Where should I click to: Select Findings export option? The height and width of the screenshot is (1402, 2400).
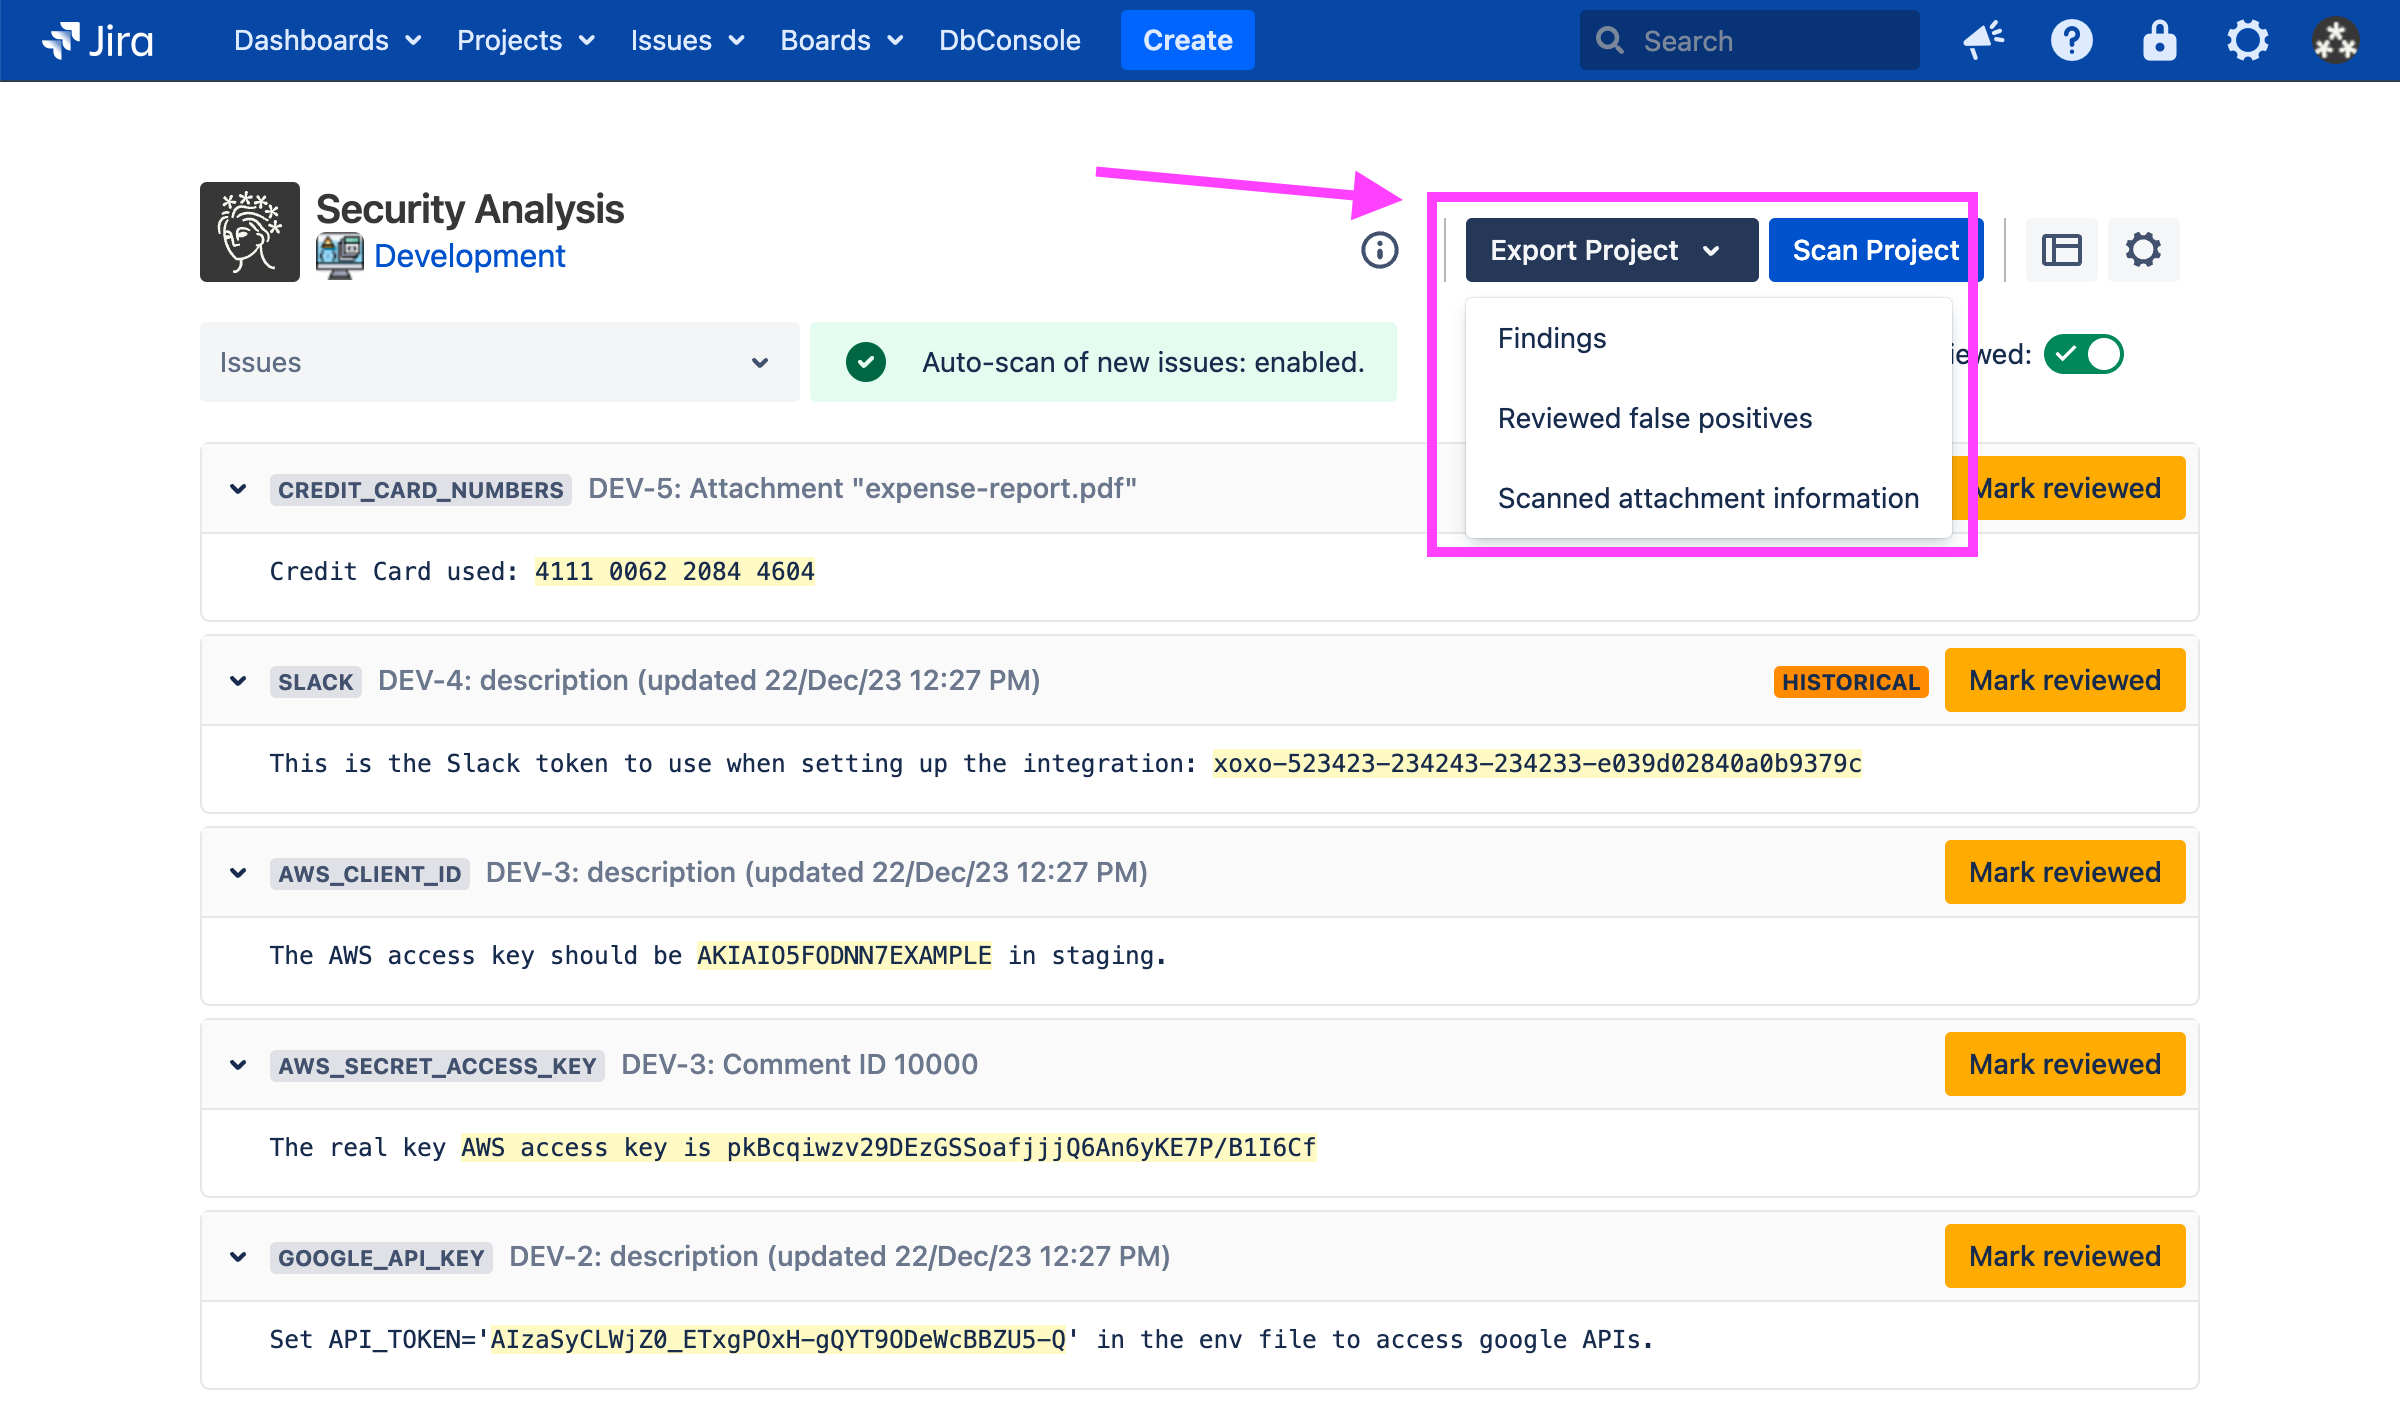[x=1552, y=338]
